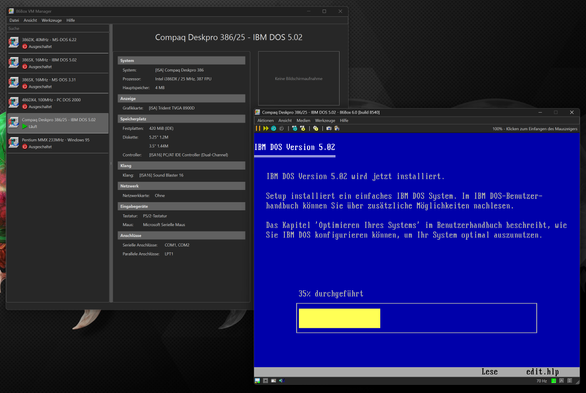Click the icon of the Pentium MMX machine
The width and height of the screenshot is (586, 393).
click(x=14, y=142)
